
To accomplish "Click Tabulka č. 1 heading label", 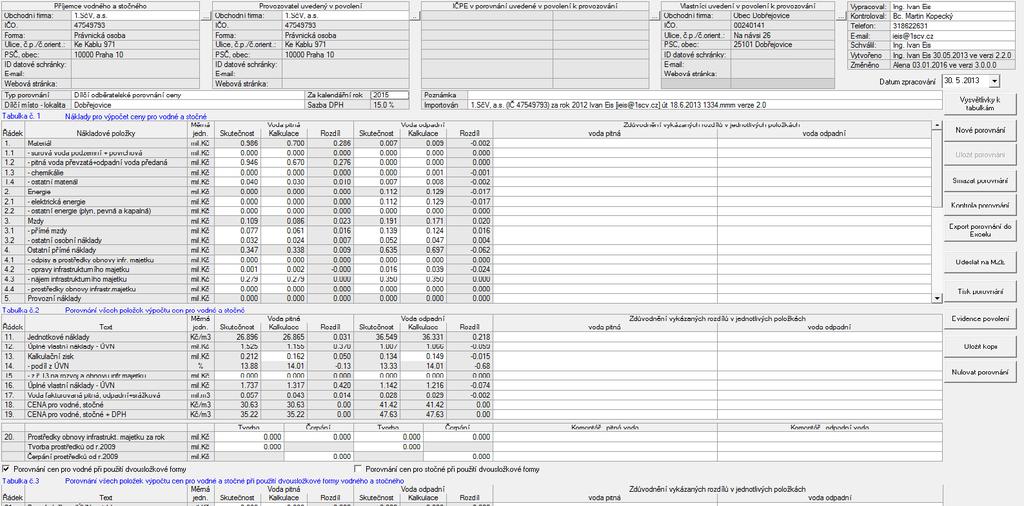I will pyautogui.click(x=22, y=116).
